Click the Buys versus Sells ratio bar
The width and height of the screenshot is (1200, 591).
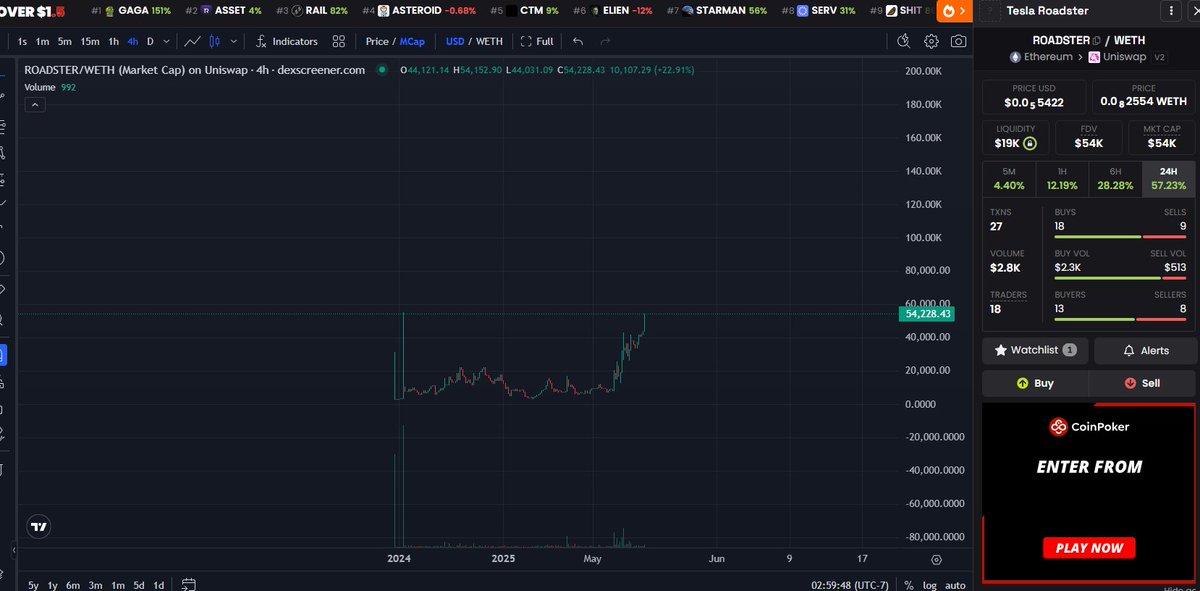1120,236
